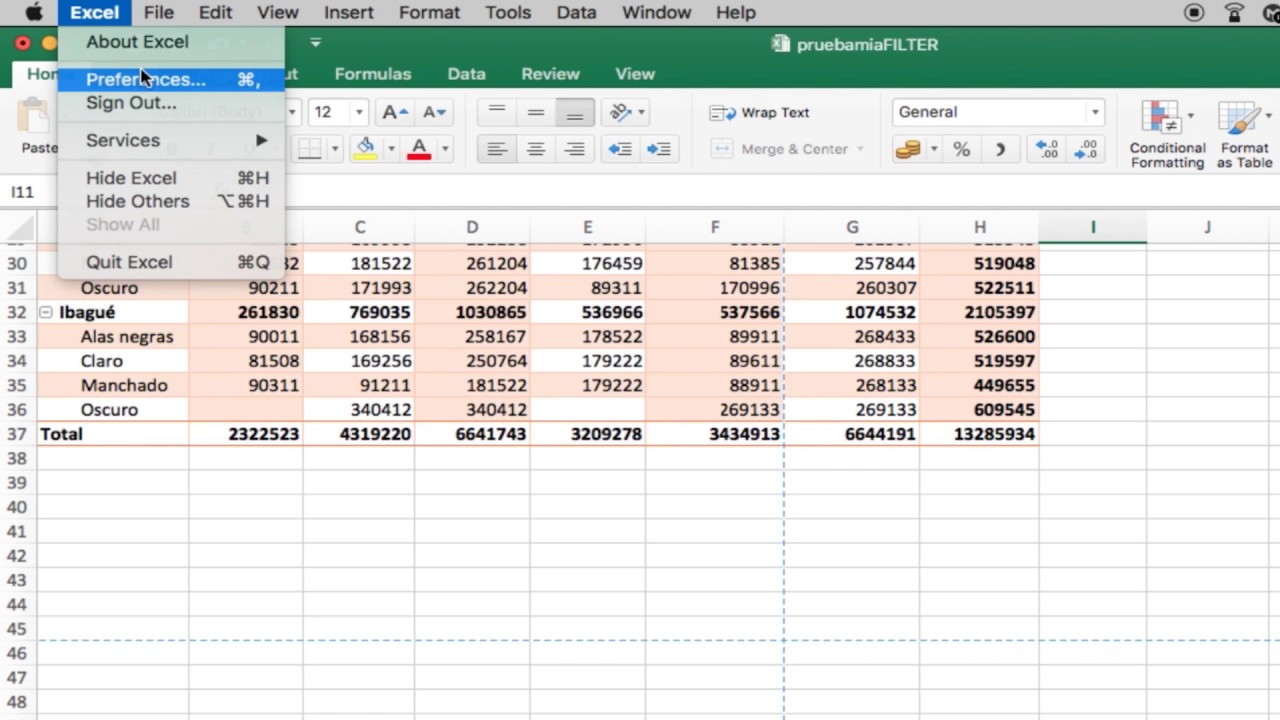
Task: Choose Sign Out... from the Excel menu
Action: click(171, 103)
